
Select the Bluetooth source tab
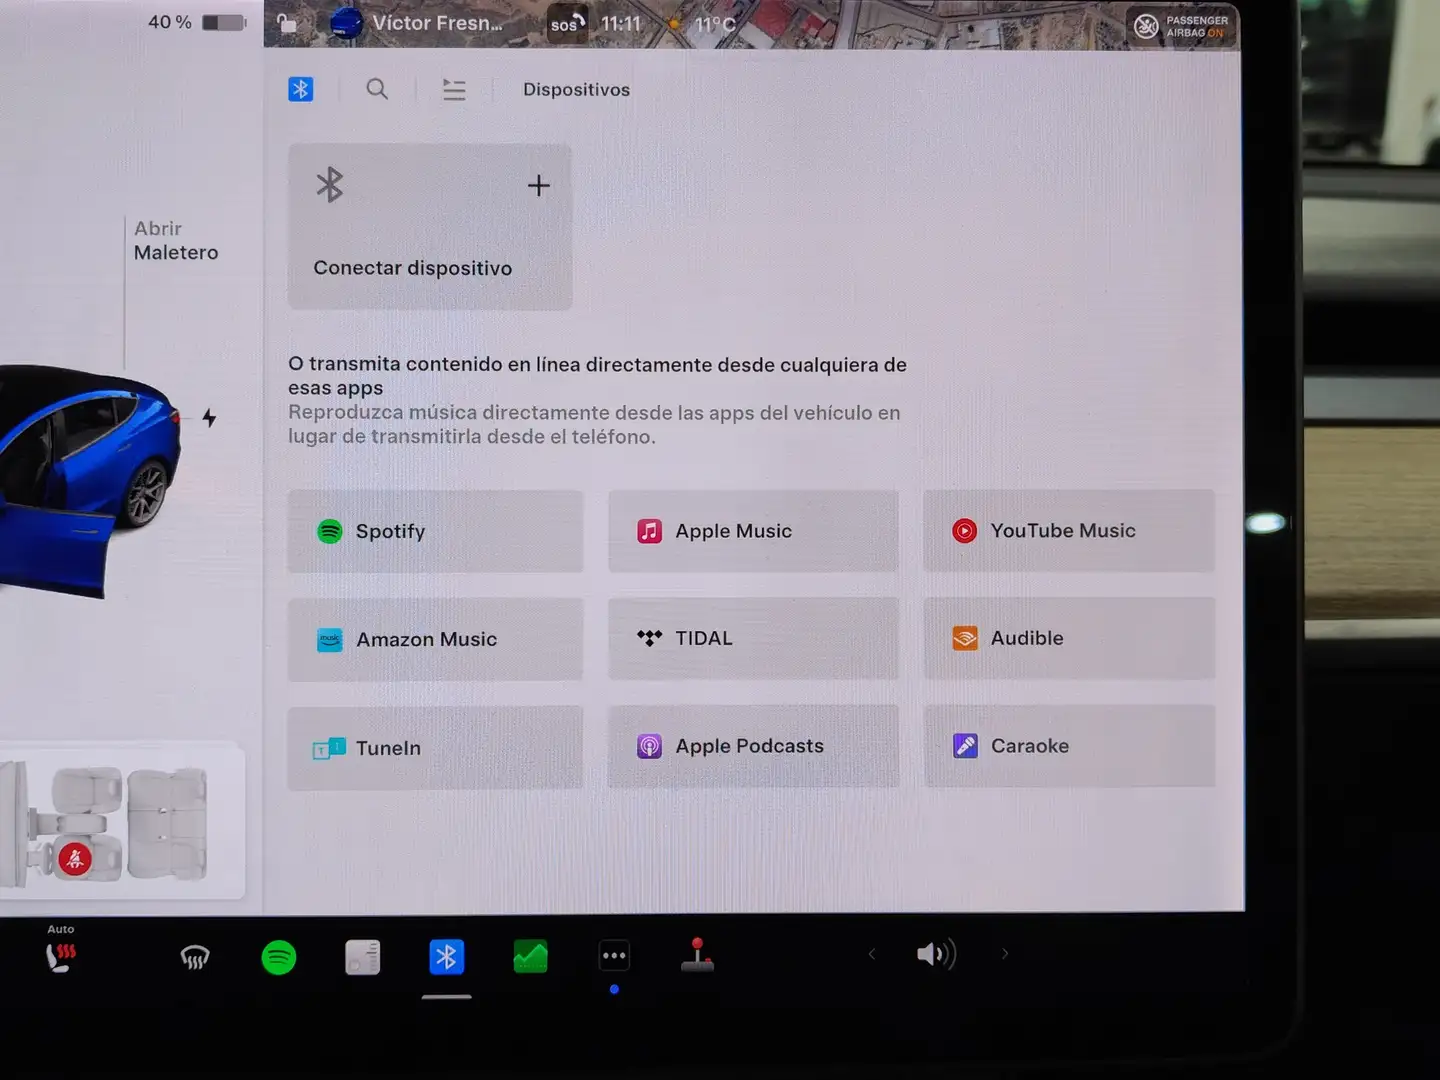[301, 89]
